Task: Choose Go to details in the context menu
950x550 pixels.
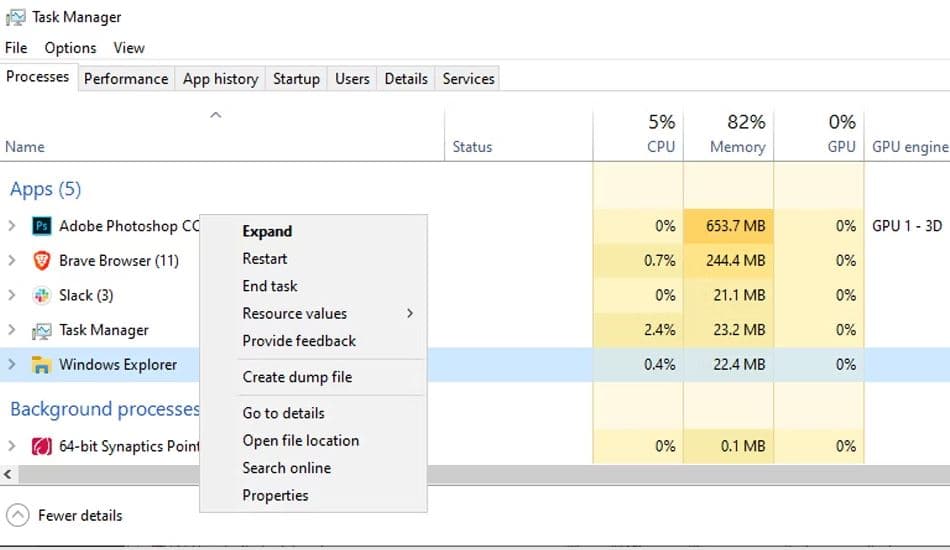Action: click(x=313, y=413)
